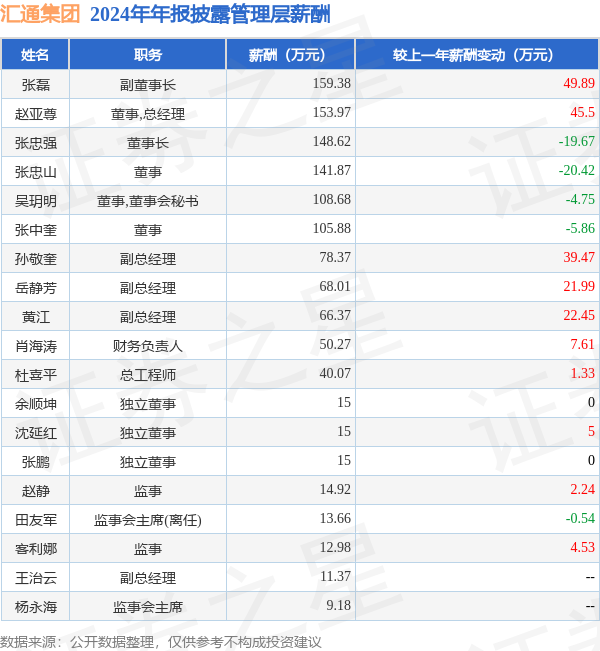Viewport: 600px width, 651px height.
Task: Click the salary value 108.68
Action: [332, 199]
